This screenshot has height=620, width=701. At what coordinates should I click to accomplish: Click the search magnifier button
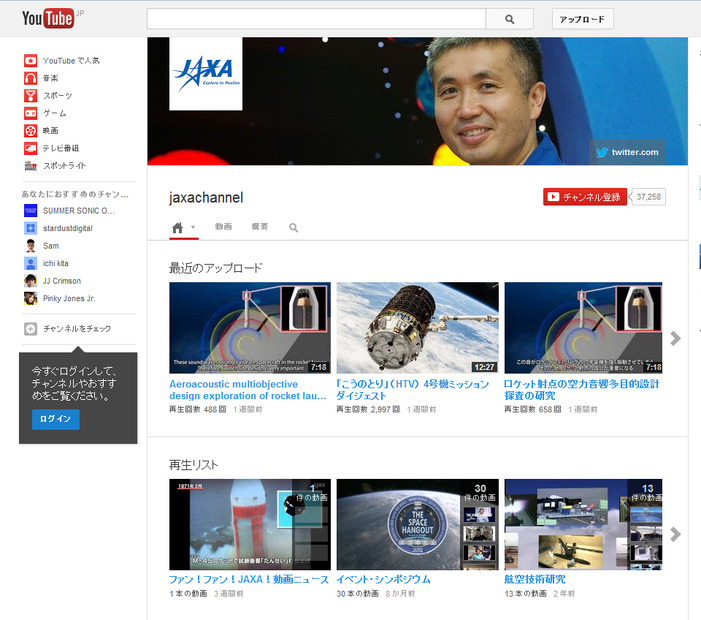point(510,19)
